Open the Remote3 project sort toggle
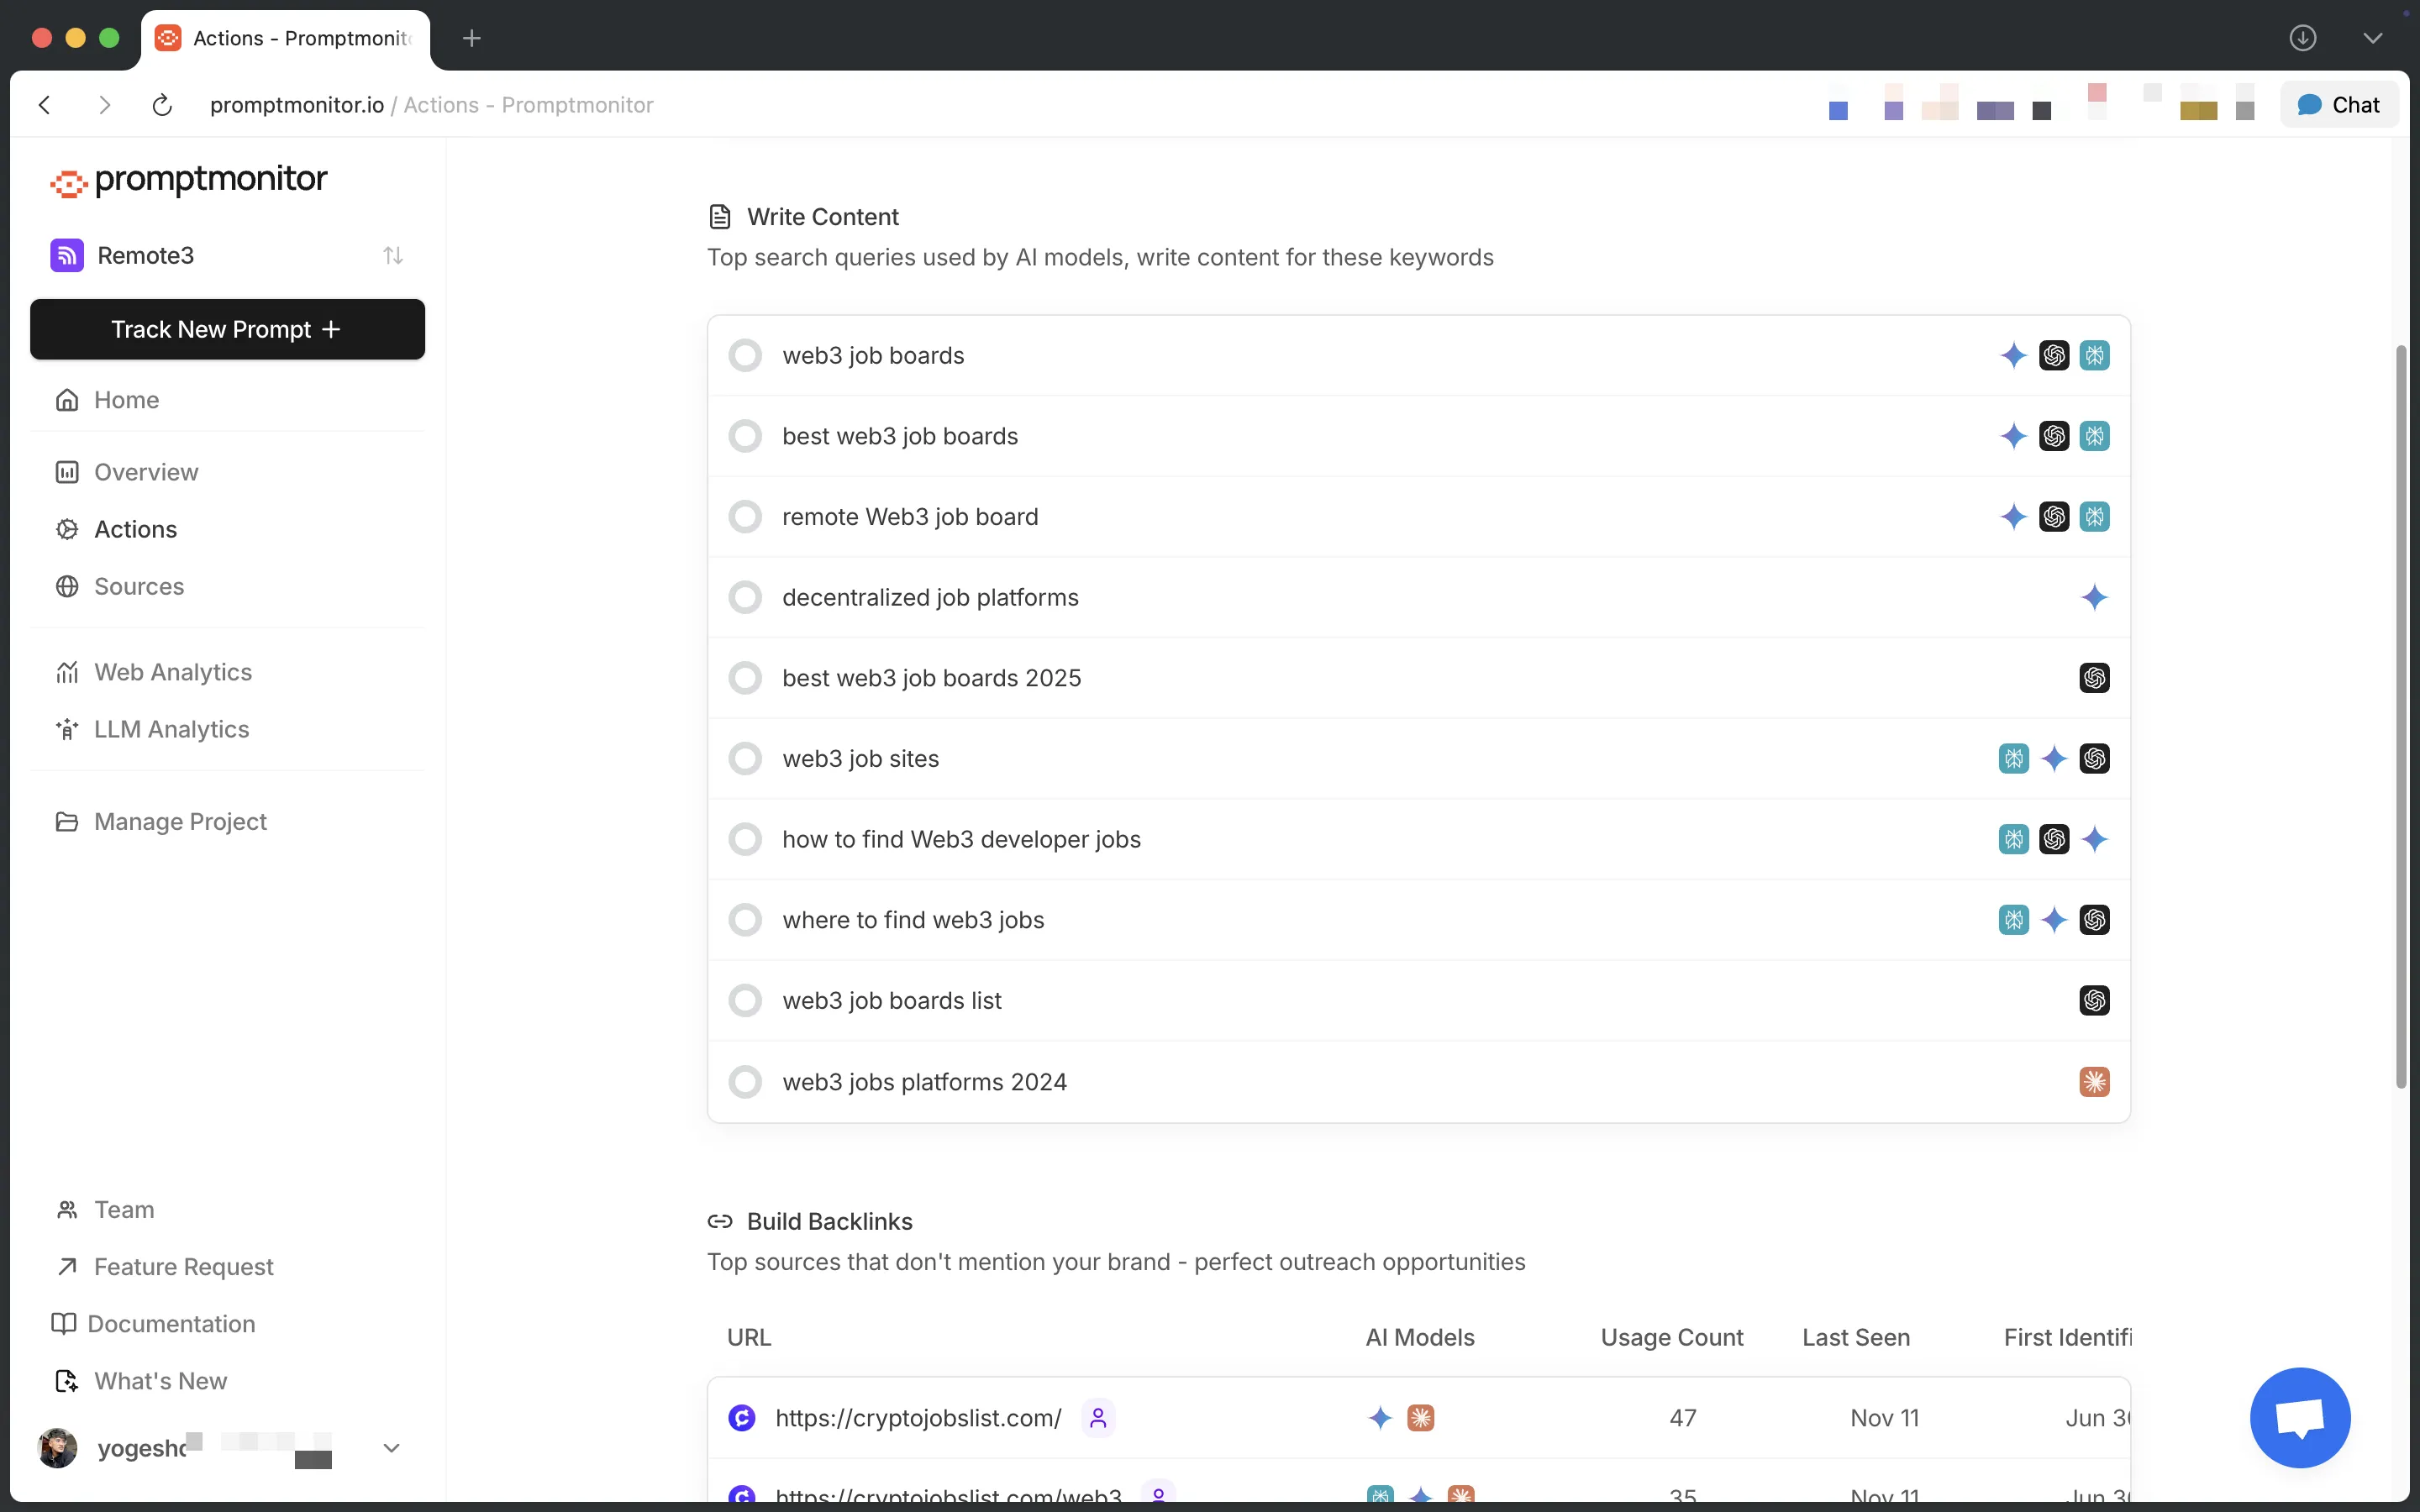Screen dimensions: 2420x1512 [x=393, y=255]
